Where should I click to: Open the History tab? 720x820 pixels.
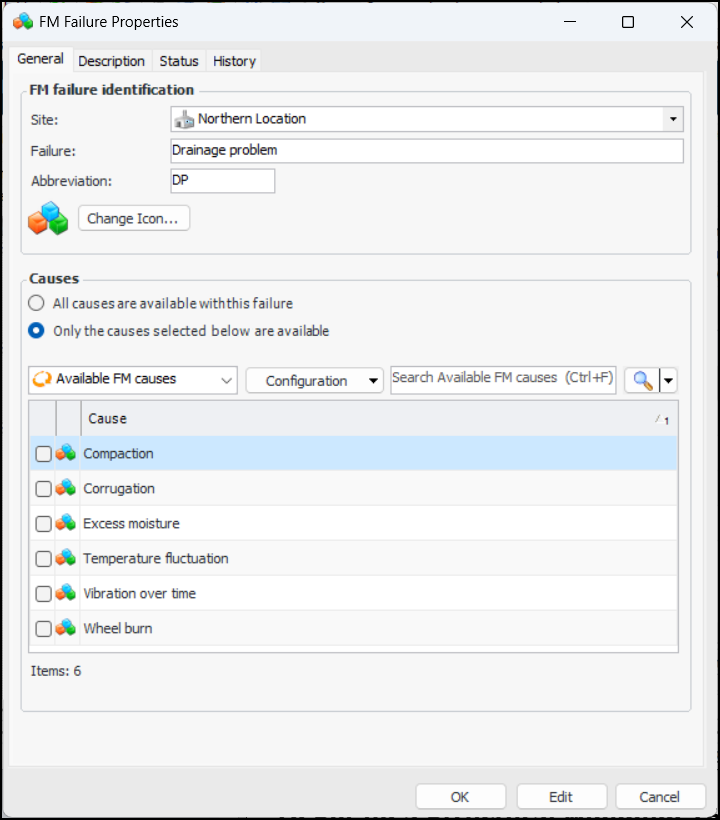coord(234,61)
